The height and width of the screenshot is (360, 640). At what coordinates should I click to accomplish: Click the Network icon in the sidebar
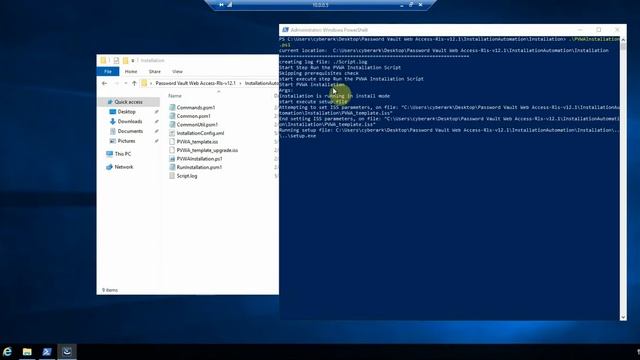[x=109, y=167]
